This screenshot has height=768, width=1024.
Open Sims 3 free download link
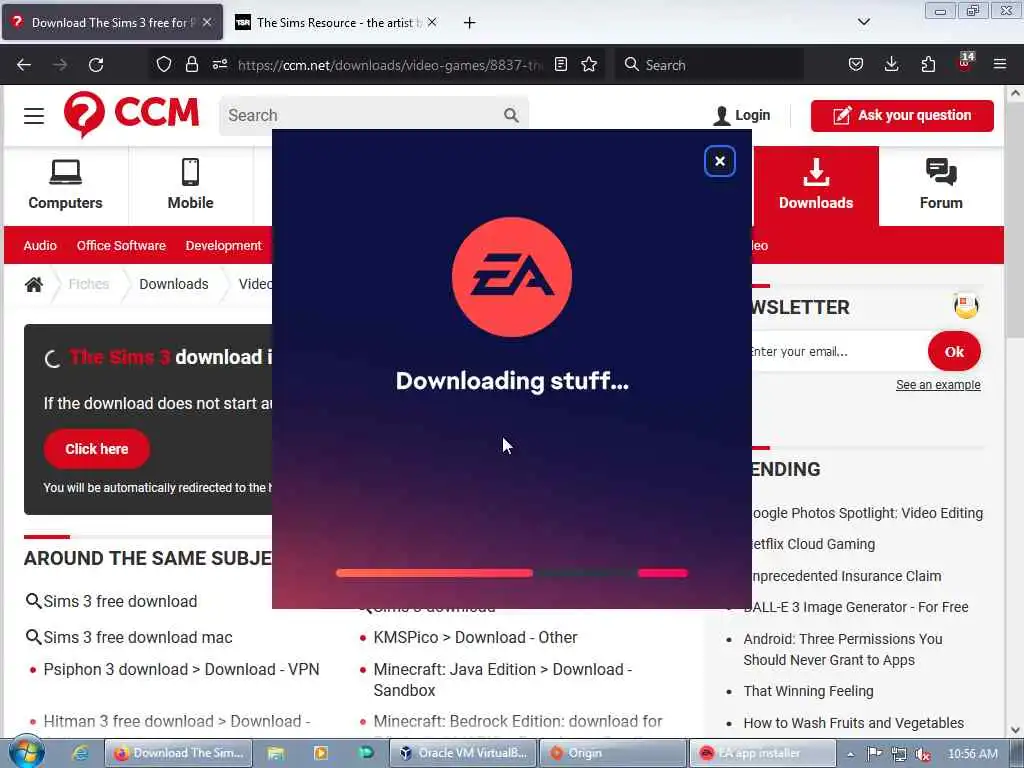(x=120, y=601)
